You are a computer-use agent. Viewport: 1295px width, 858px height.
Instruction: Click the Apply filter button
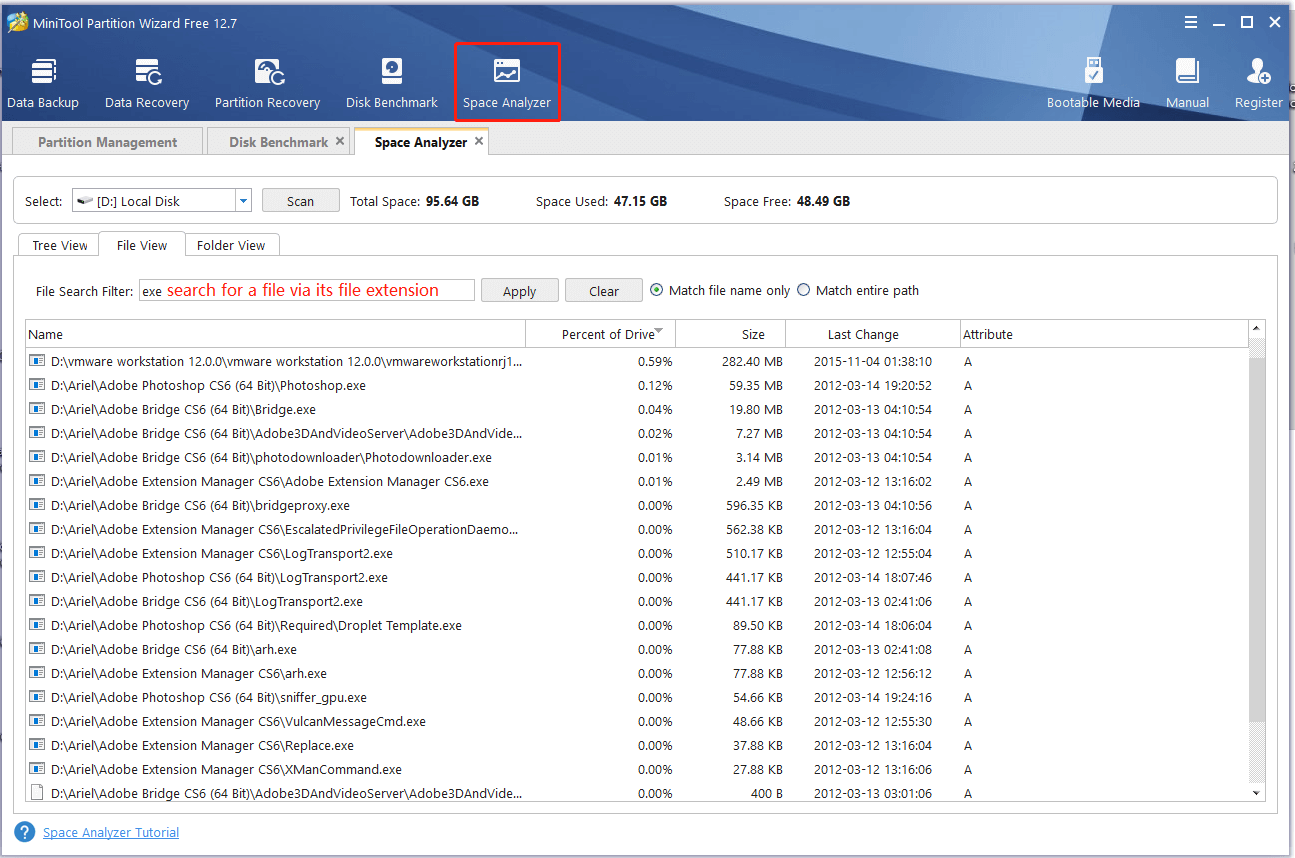pos(519,291)
